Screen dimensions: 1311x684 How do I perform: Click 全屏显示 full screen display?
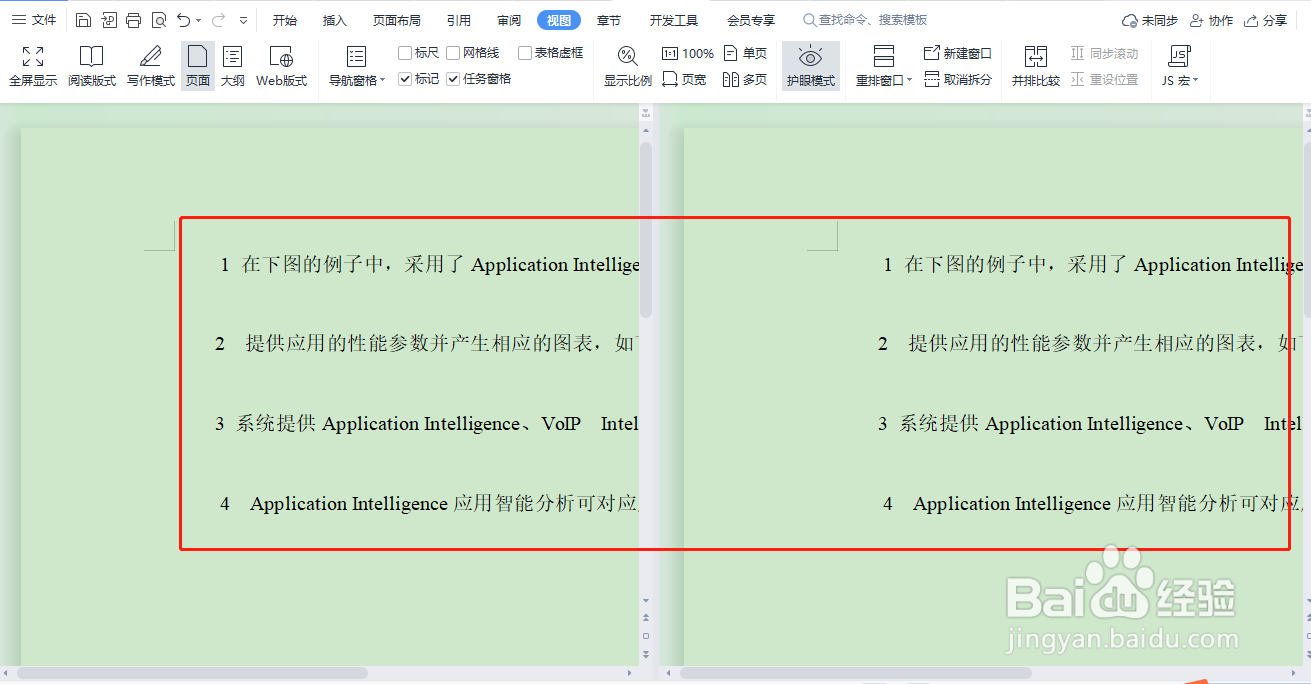(x=32, y=65)
